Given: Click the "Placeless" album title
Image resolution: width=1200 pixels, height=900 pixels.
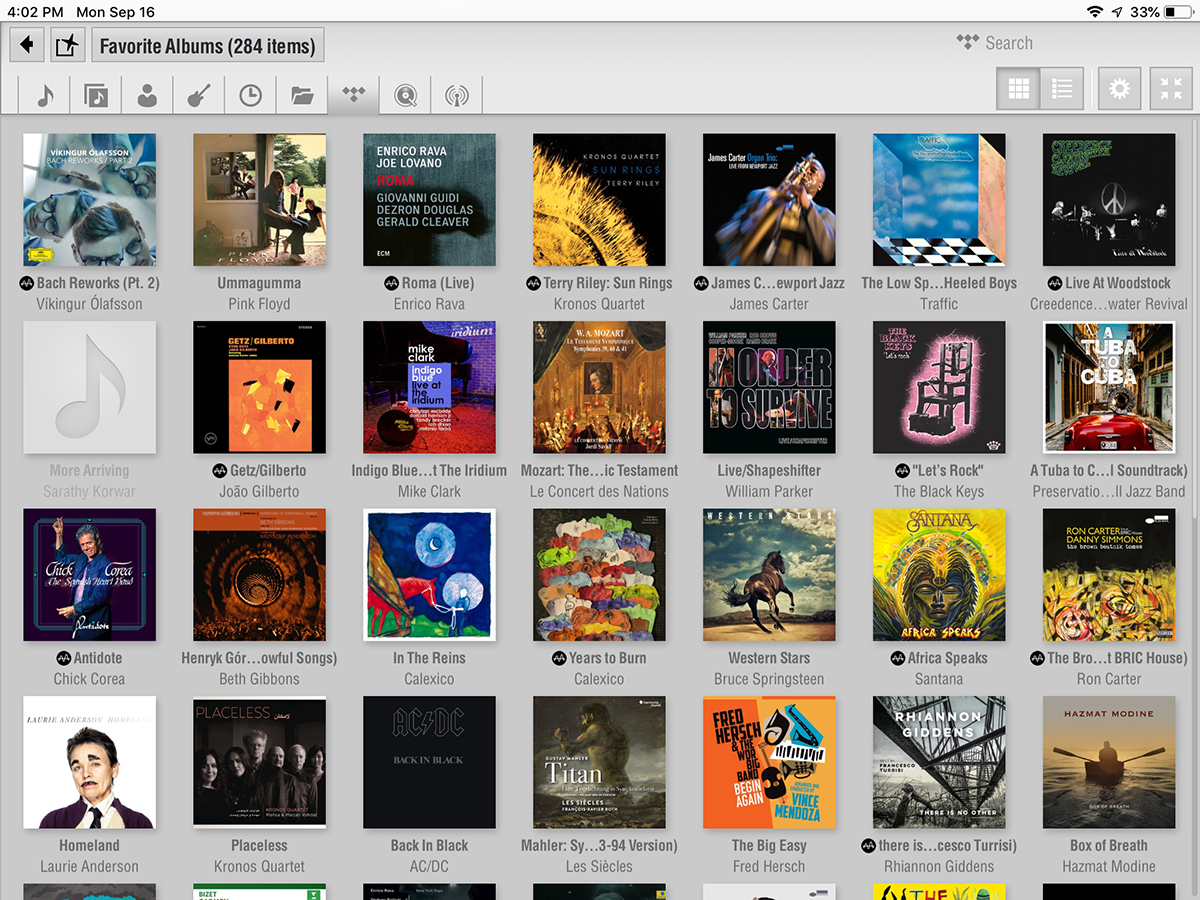Looking at the screenshot, I should 259,845.
